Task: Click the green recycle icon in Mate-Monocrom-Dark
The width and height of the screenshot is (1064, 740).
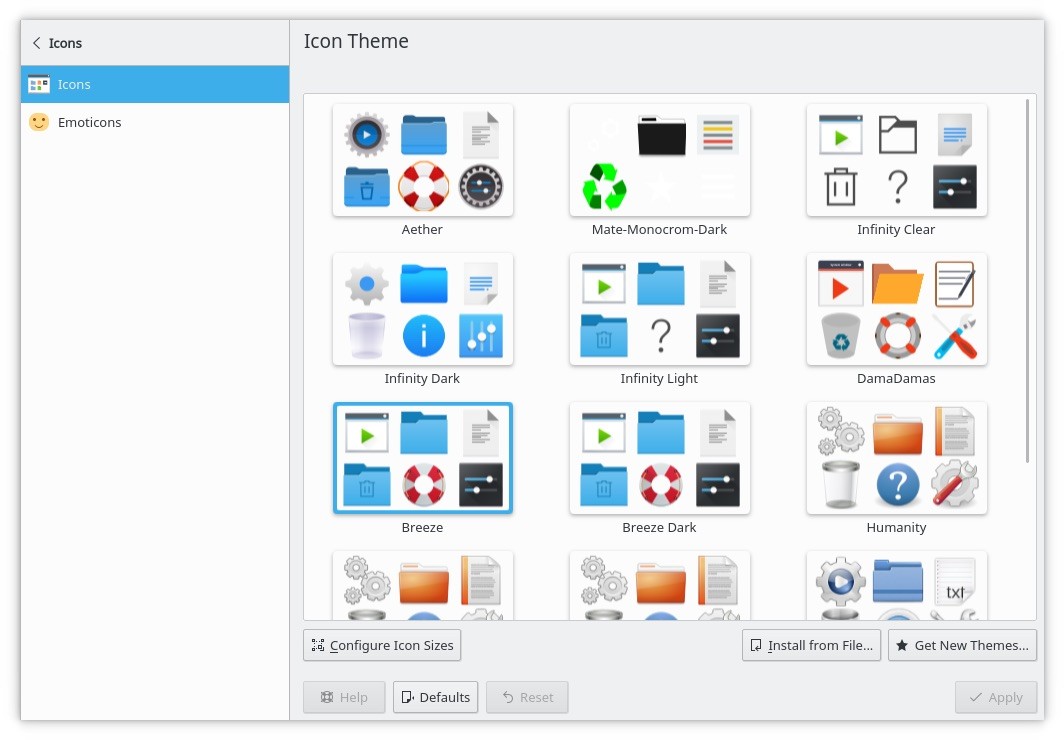Action: [604, 186]
